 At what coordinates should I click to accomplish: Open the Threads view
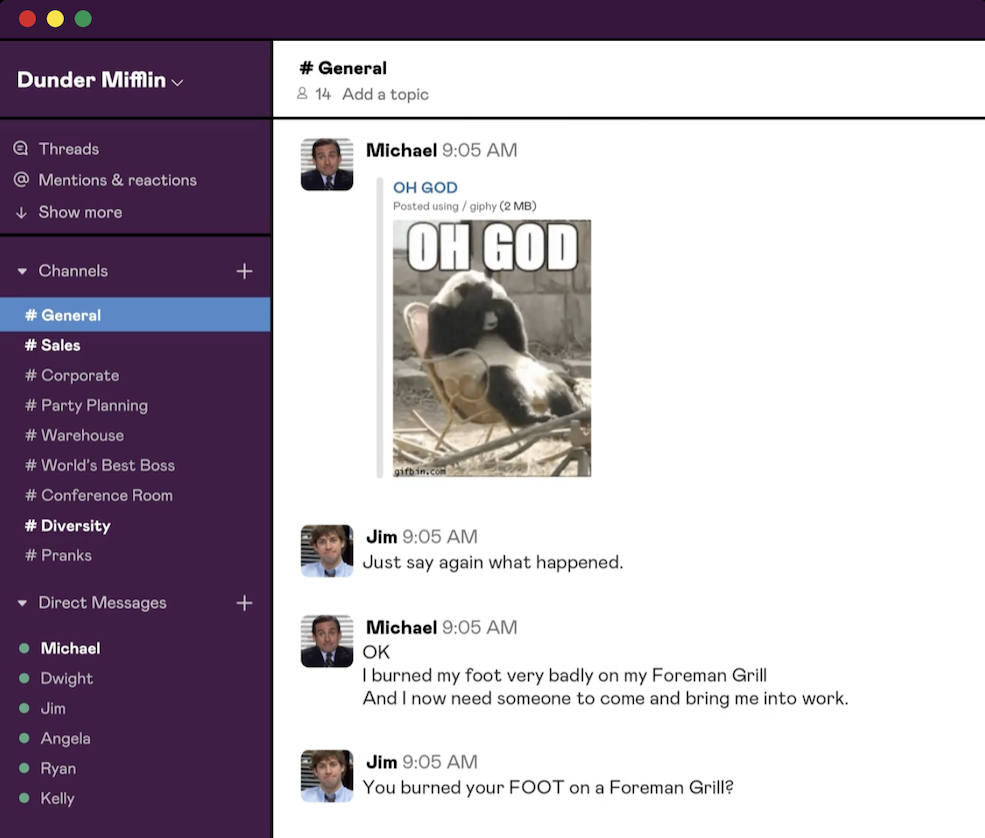point(67,148)
